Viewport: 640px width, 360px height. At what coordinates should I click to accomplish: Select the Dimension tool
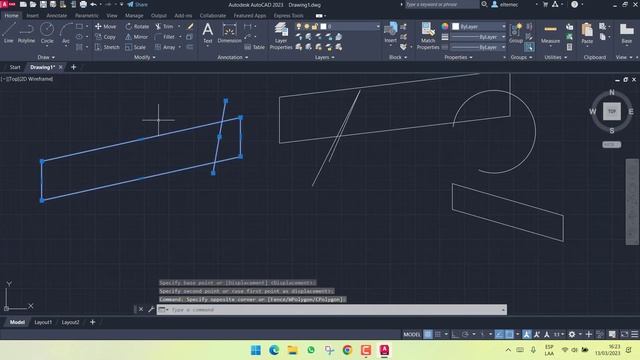click(x=229, y=33)
